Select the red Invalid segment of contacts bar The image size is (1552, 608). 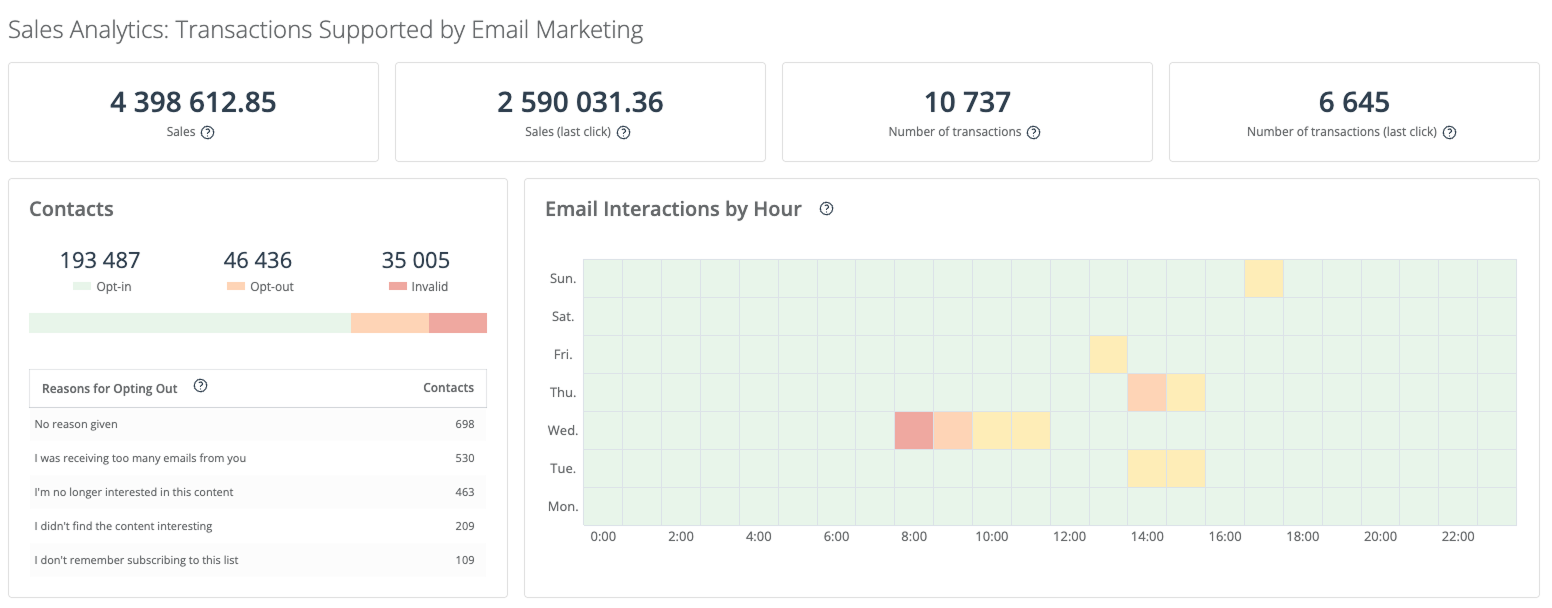pyautogui.click(x=458, y=323)
